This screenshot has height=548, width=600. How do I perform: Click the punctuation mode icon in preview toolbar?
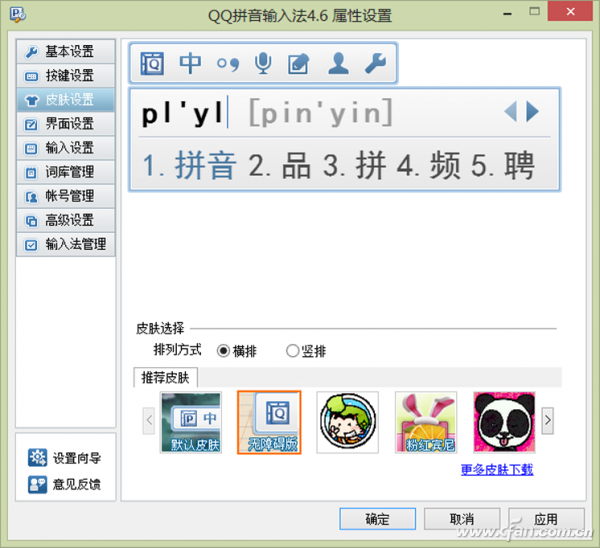(x=228, y=64)
